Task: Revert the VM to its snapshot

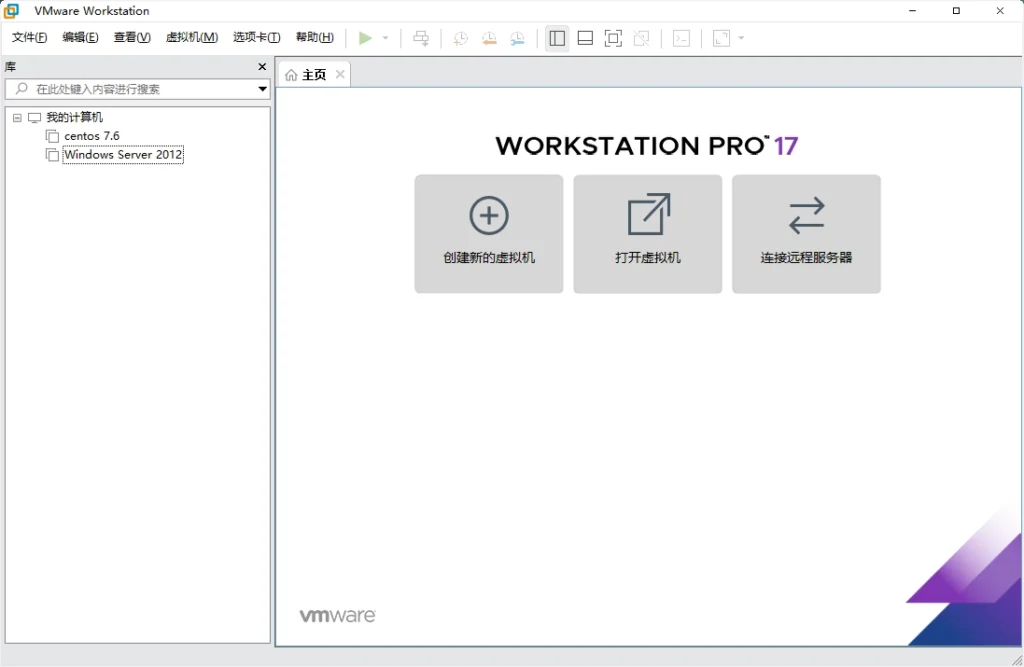Action: tap(489, 38)
